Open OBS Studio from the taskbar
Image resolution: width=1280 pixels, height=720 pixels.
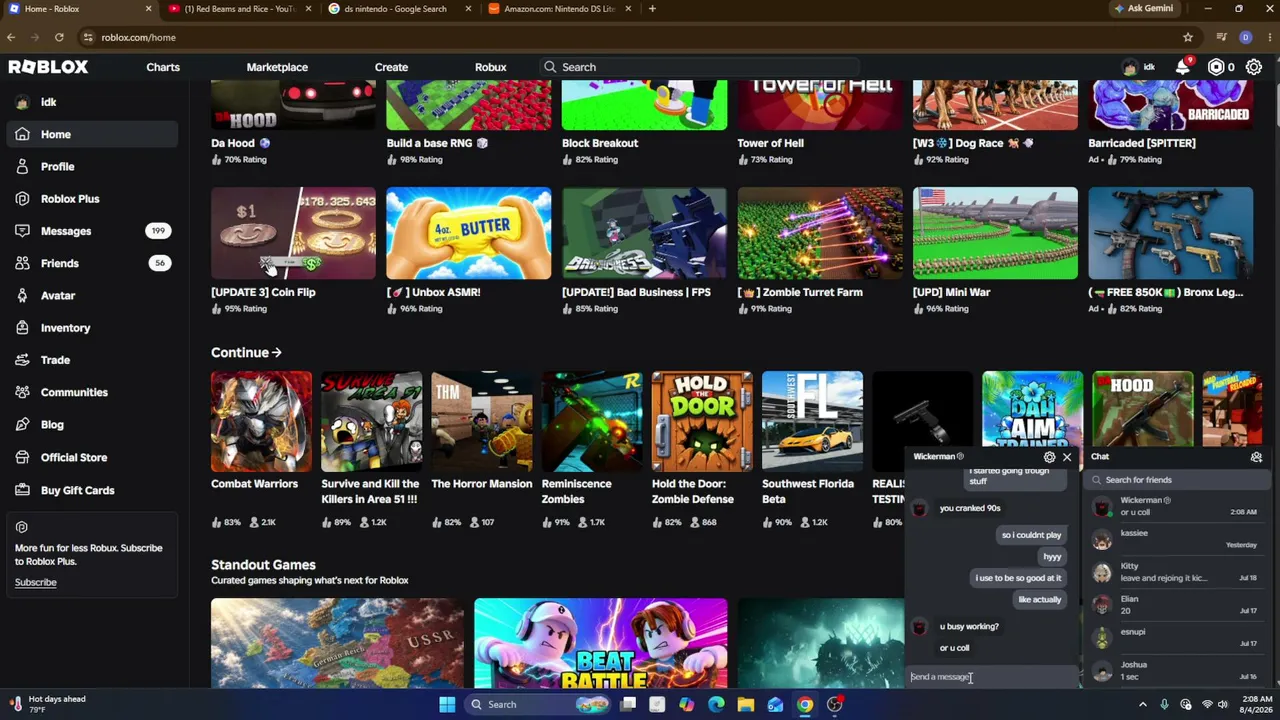pos(835,704)
